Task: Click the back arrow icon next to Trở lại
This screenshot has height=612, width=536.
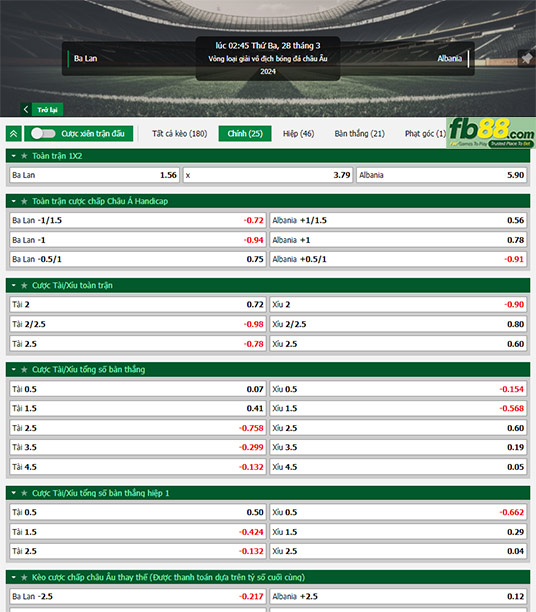Action: [x=26, y=110]
